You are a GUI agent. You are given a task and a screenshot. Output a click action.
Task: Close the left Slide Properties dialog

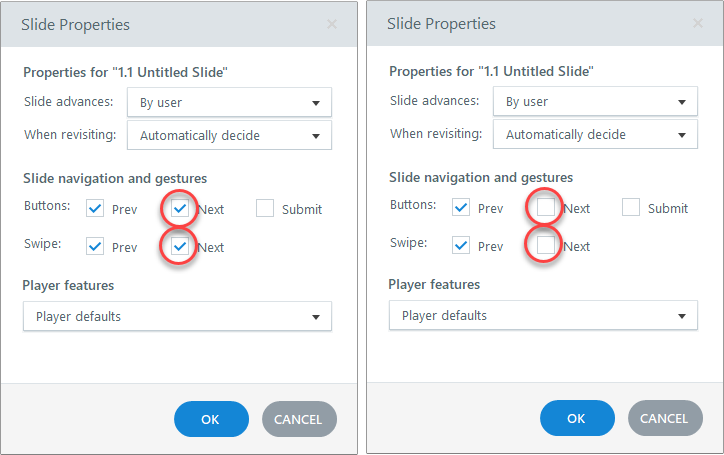(332, 24)
